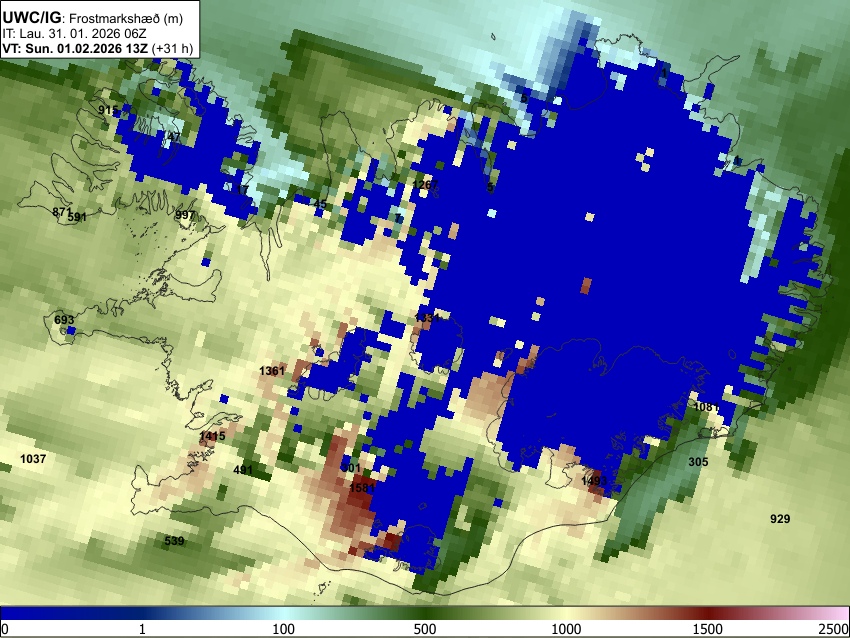Click the color scale at tick label 2500

pos(835,629)
